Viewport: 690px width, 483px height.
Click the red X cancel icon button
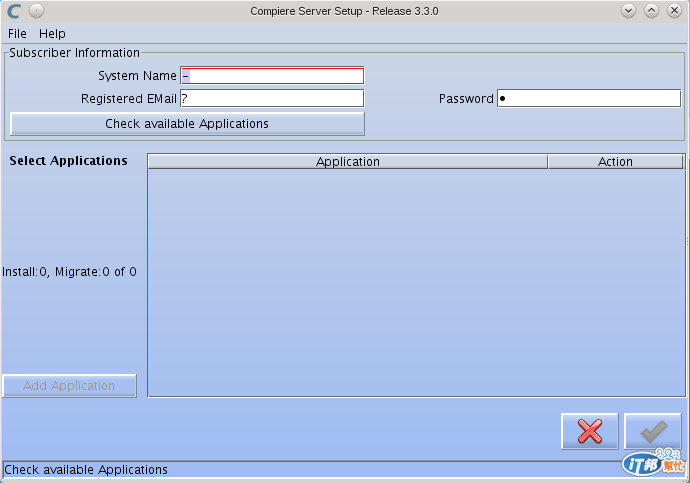(590, 431)
